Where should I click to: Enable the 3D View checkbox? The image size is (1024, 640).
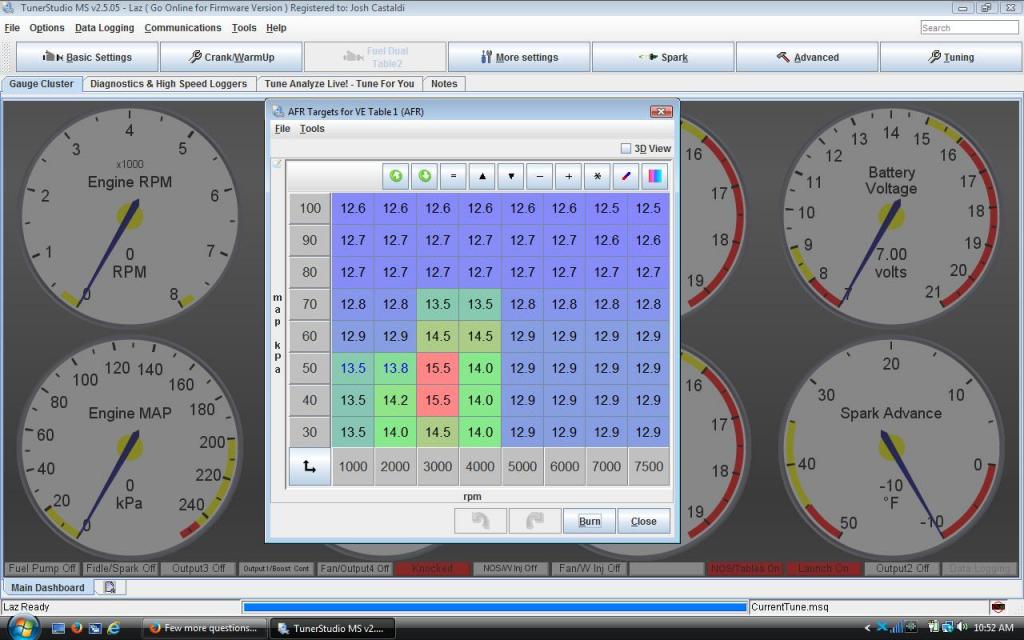pyautogui.click(x=626, y=149)
